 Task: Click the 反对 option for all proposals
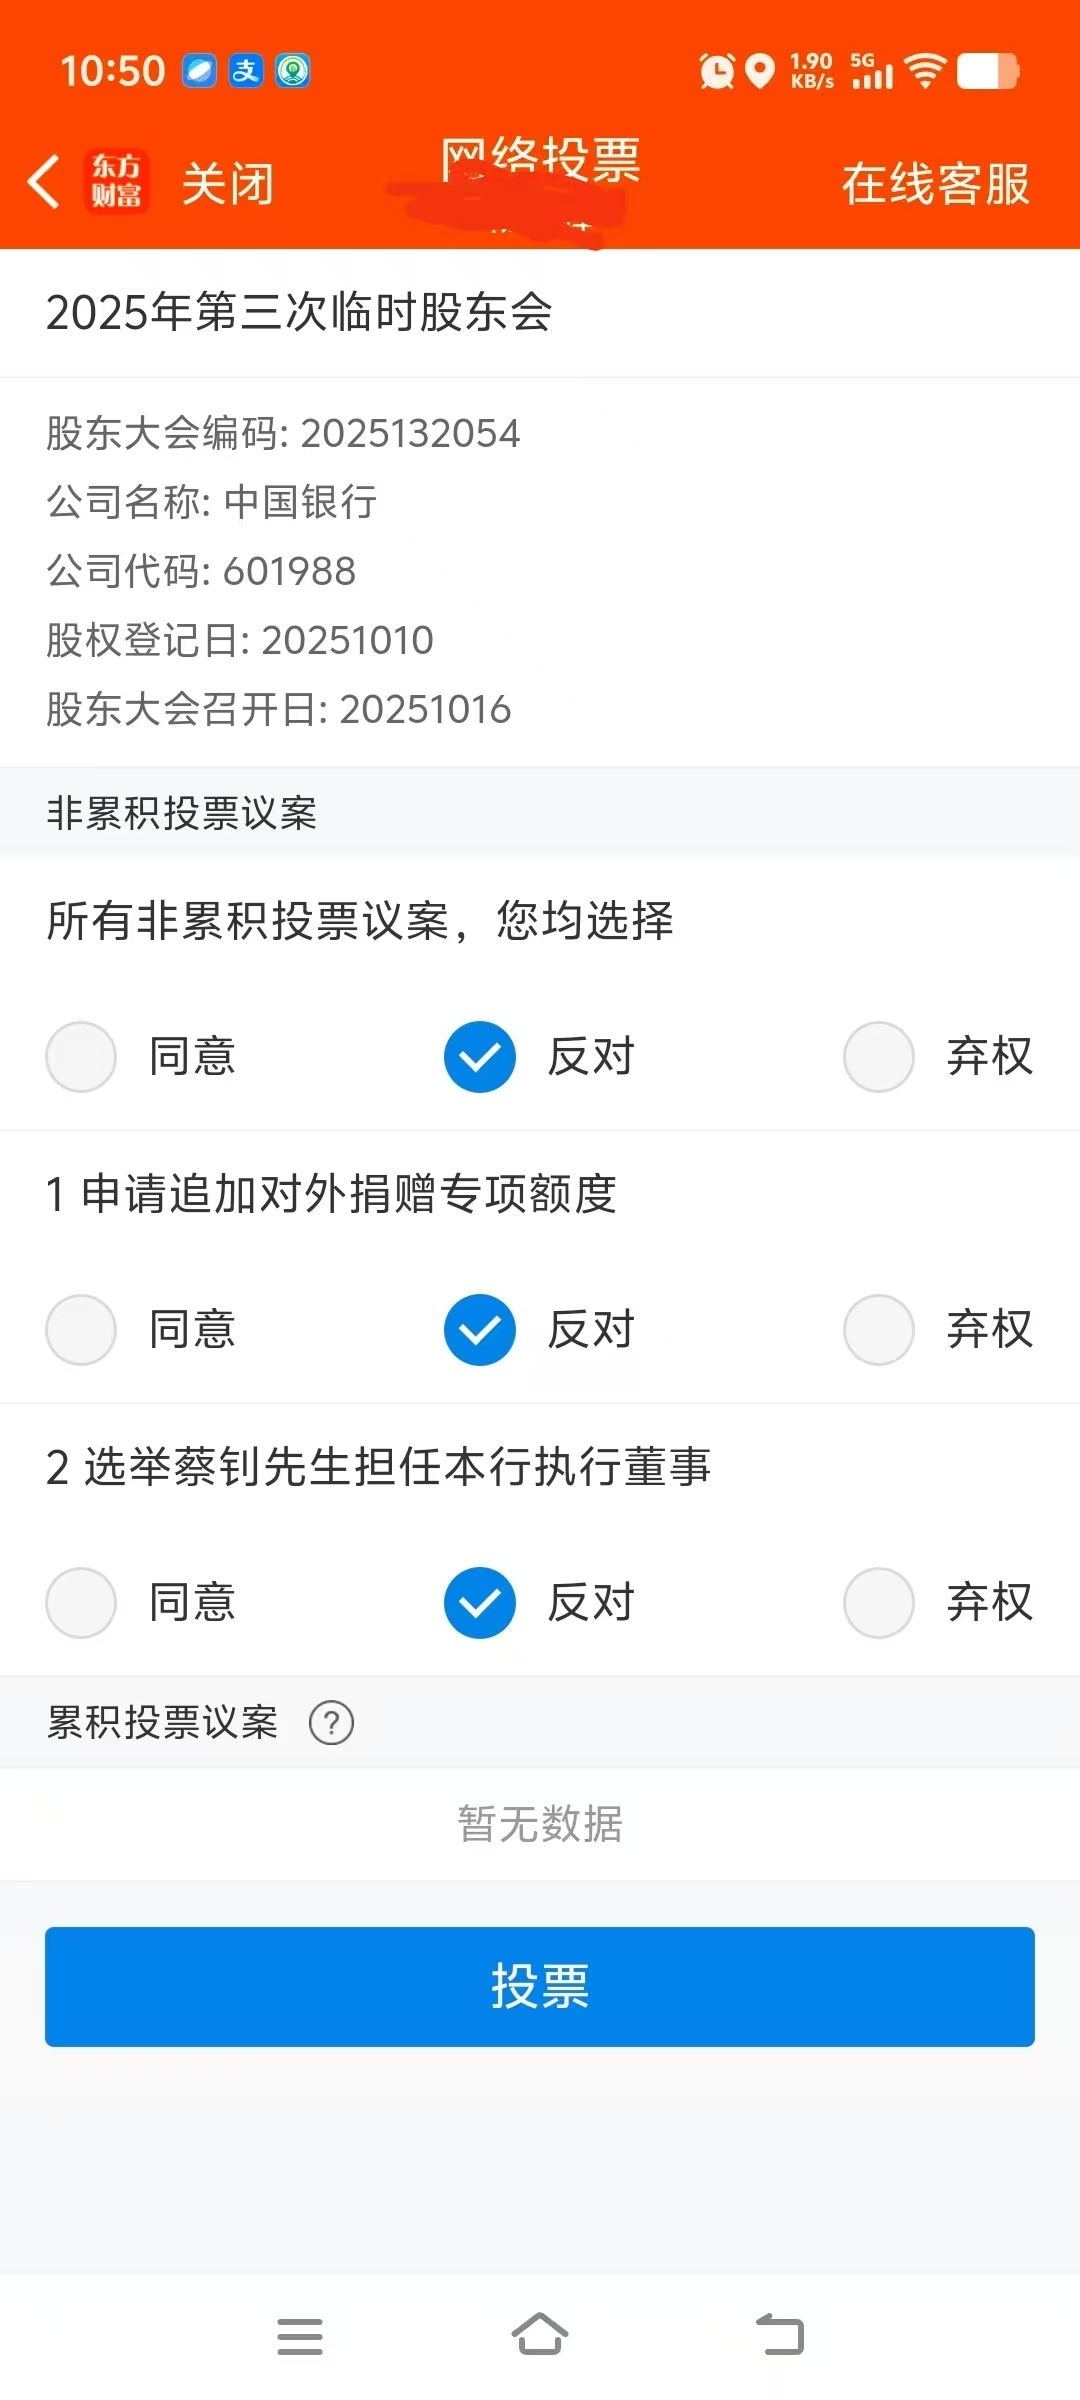[x=480, y=1057]
